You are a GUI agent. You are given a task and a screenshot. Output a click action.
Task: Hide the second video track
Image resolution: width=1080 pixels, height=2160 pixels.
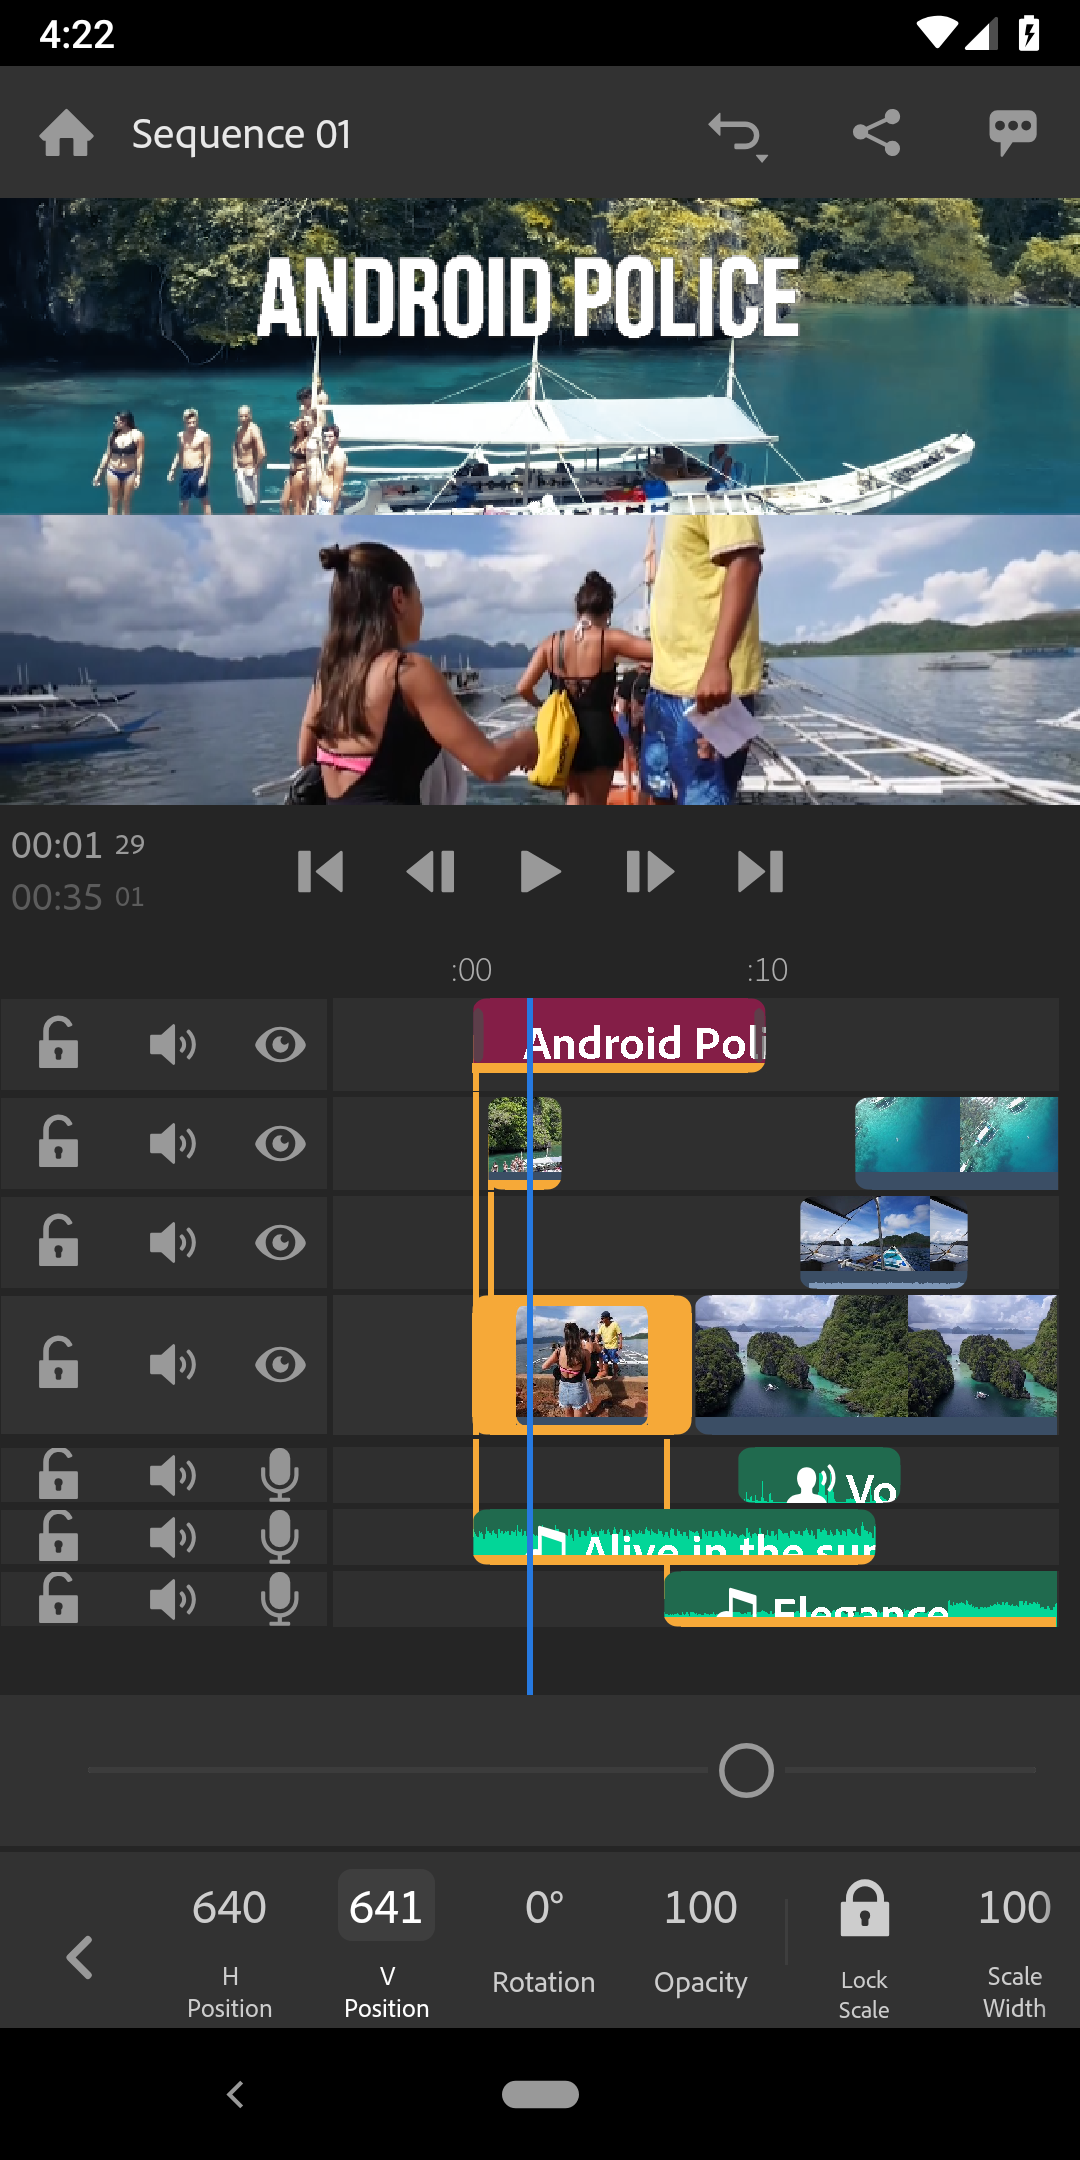[x=280, y=1143]
